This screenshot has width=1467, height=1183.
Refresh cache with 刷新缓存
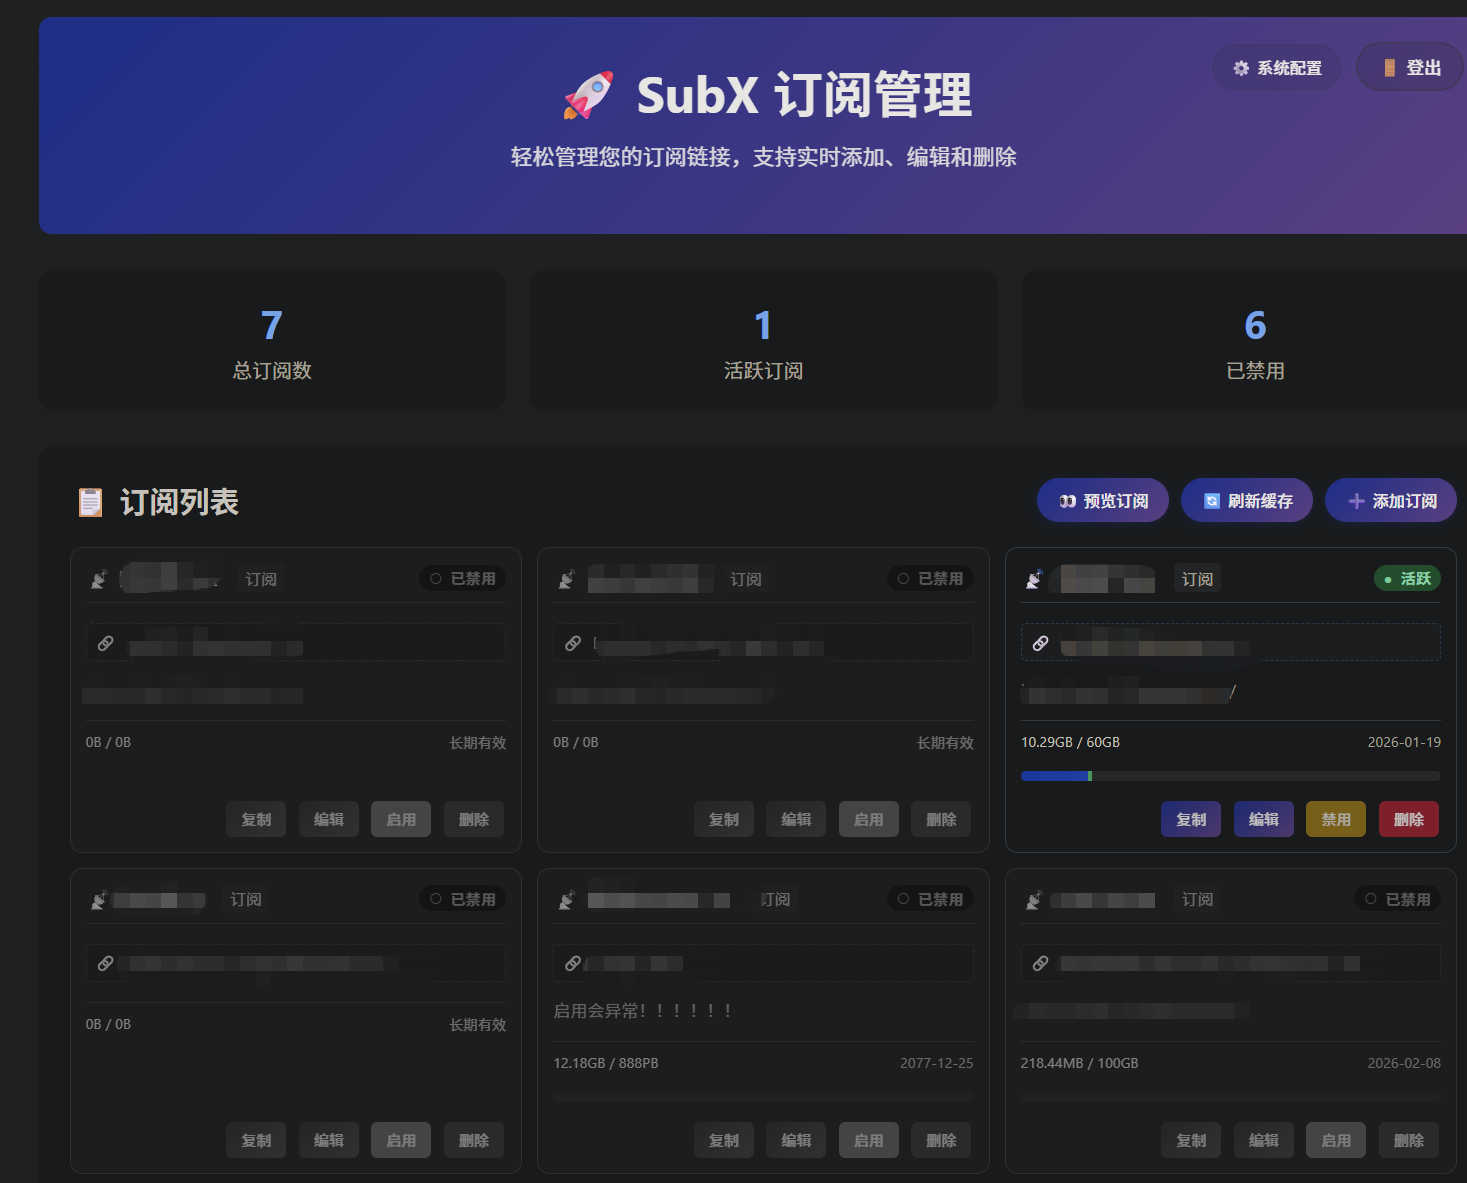tap(1247, 500)
